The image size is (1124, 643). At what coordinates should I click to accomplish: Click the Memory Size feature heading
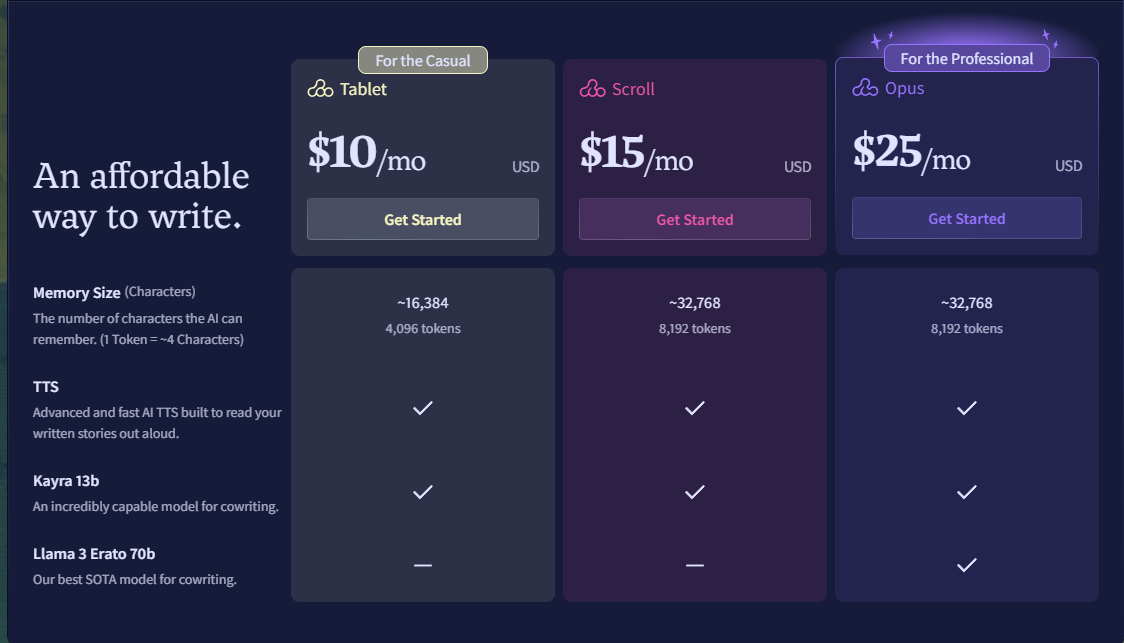click(77, 292)
